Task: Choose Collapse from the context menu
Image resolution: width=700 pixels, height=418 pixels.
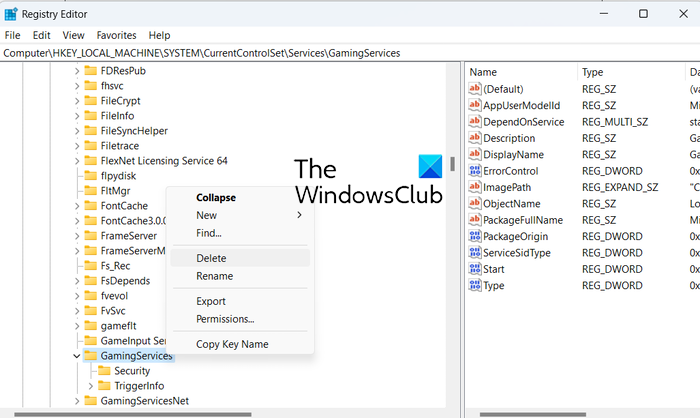Action: click(x=240, y=197)
